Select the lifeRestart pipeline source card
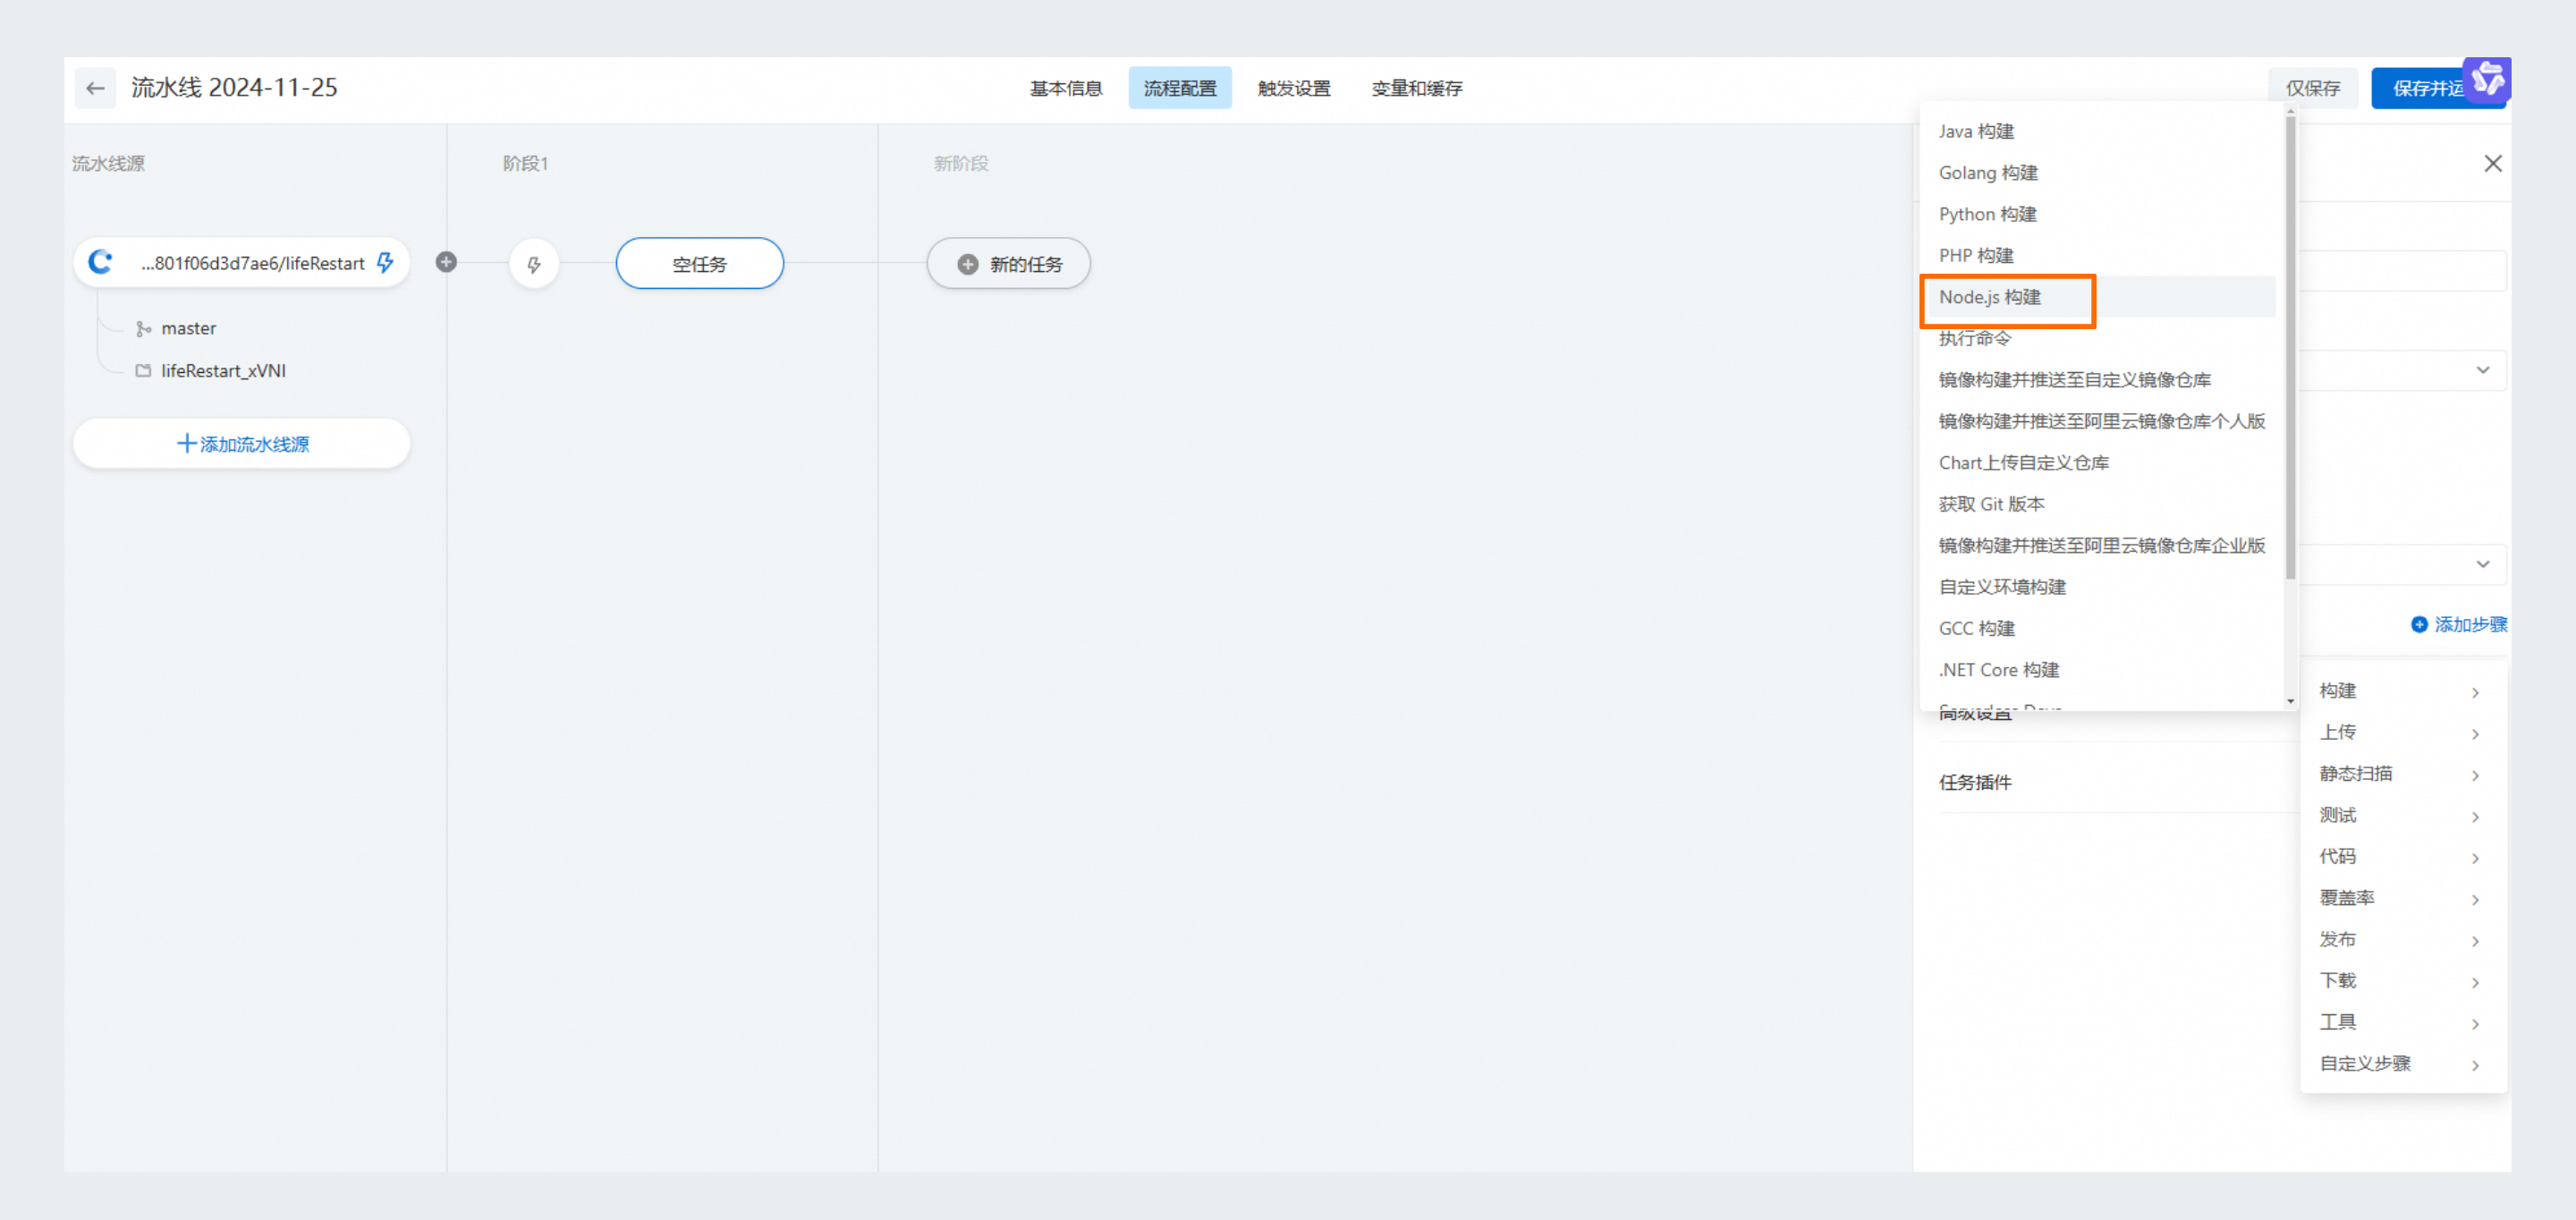Screen dimensions: 2576x1220 pos(242,262)
